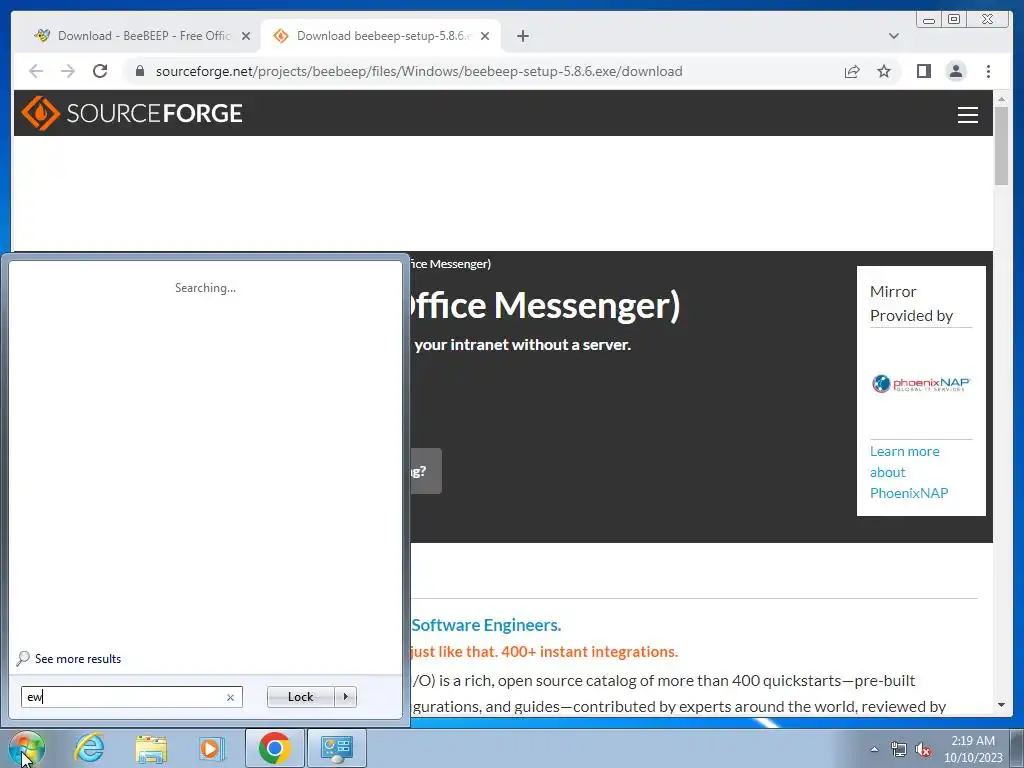Close the BeeBEEP Free Office tab

pos(246,36)
